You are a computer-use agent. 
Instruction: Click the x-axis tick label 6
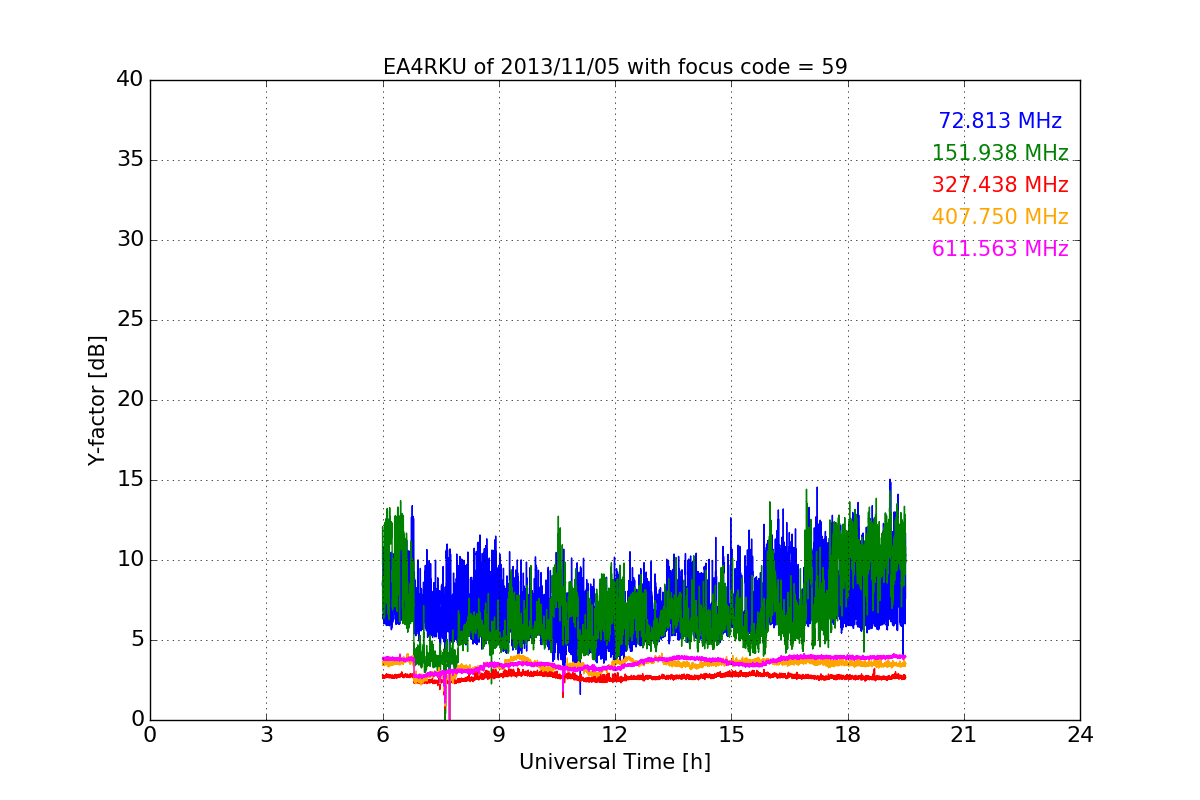coord(382,734)
